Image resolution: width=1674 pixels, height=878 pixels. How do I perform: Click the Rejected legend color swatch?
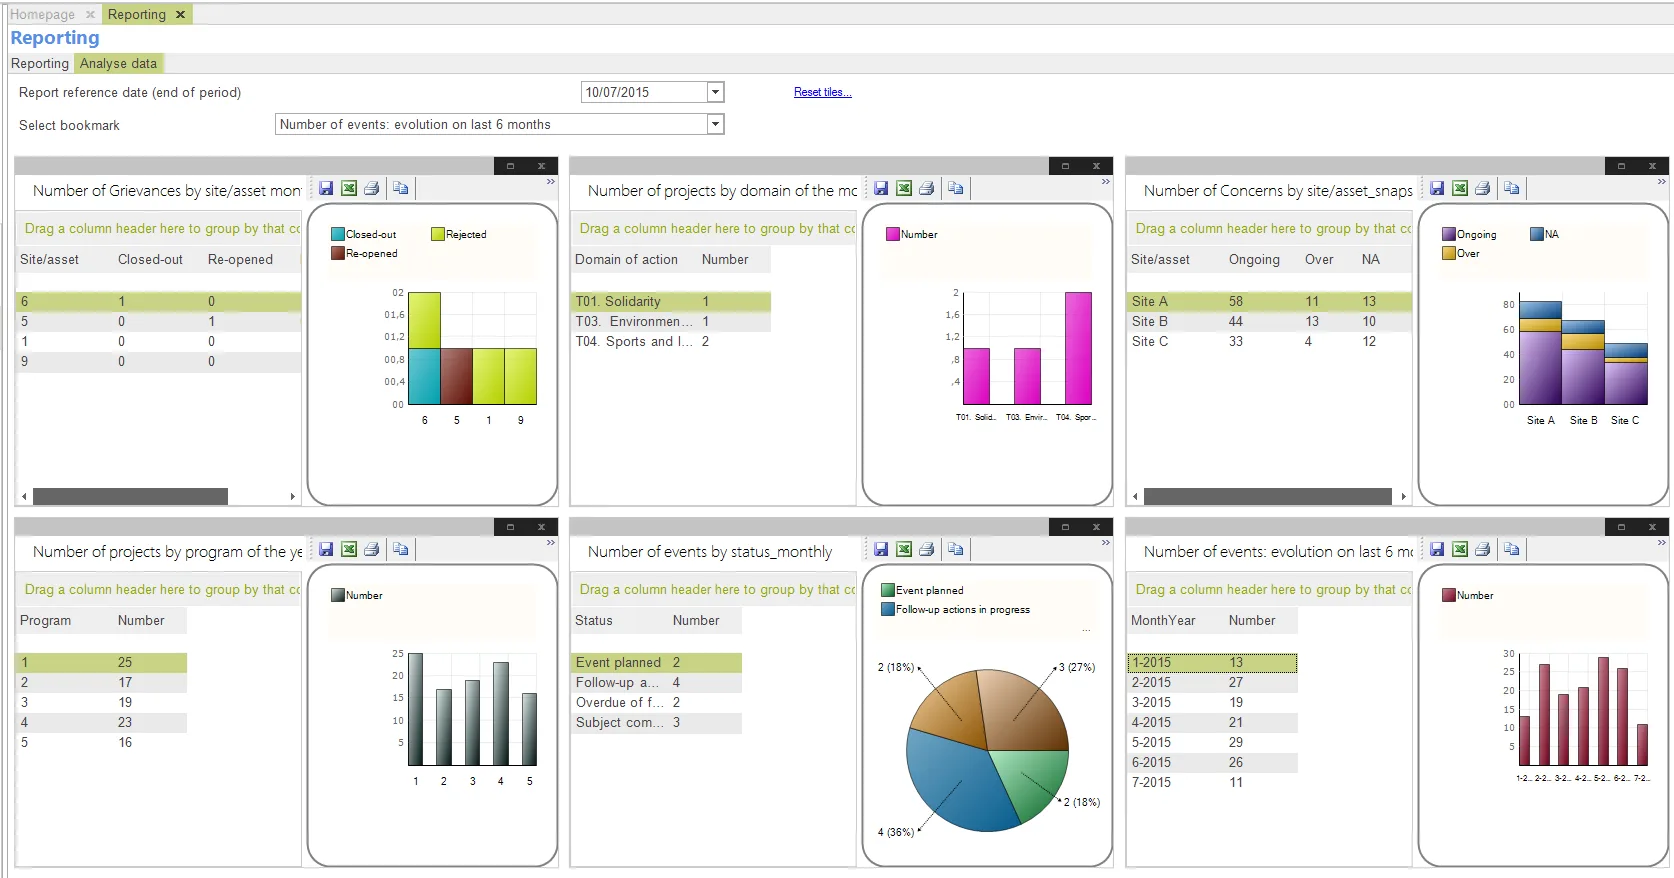click(438, 234)
